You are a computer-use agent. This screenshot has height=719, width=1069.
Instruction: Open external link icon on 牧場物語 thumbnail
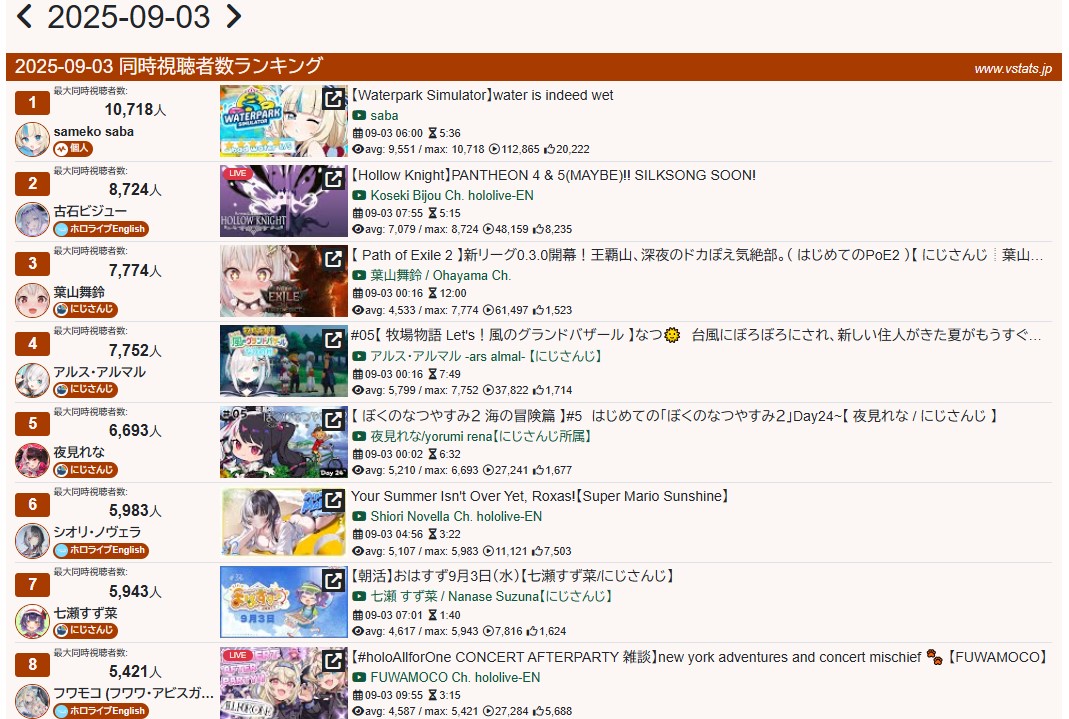pyautogui.click(x=333, y=339)
